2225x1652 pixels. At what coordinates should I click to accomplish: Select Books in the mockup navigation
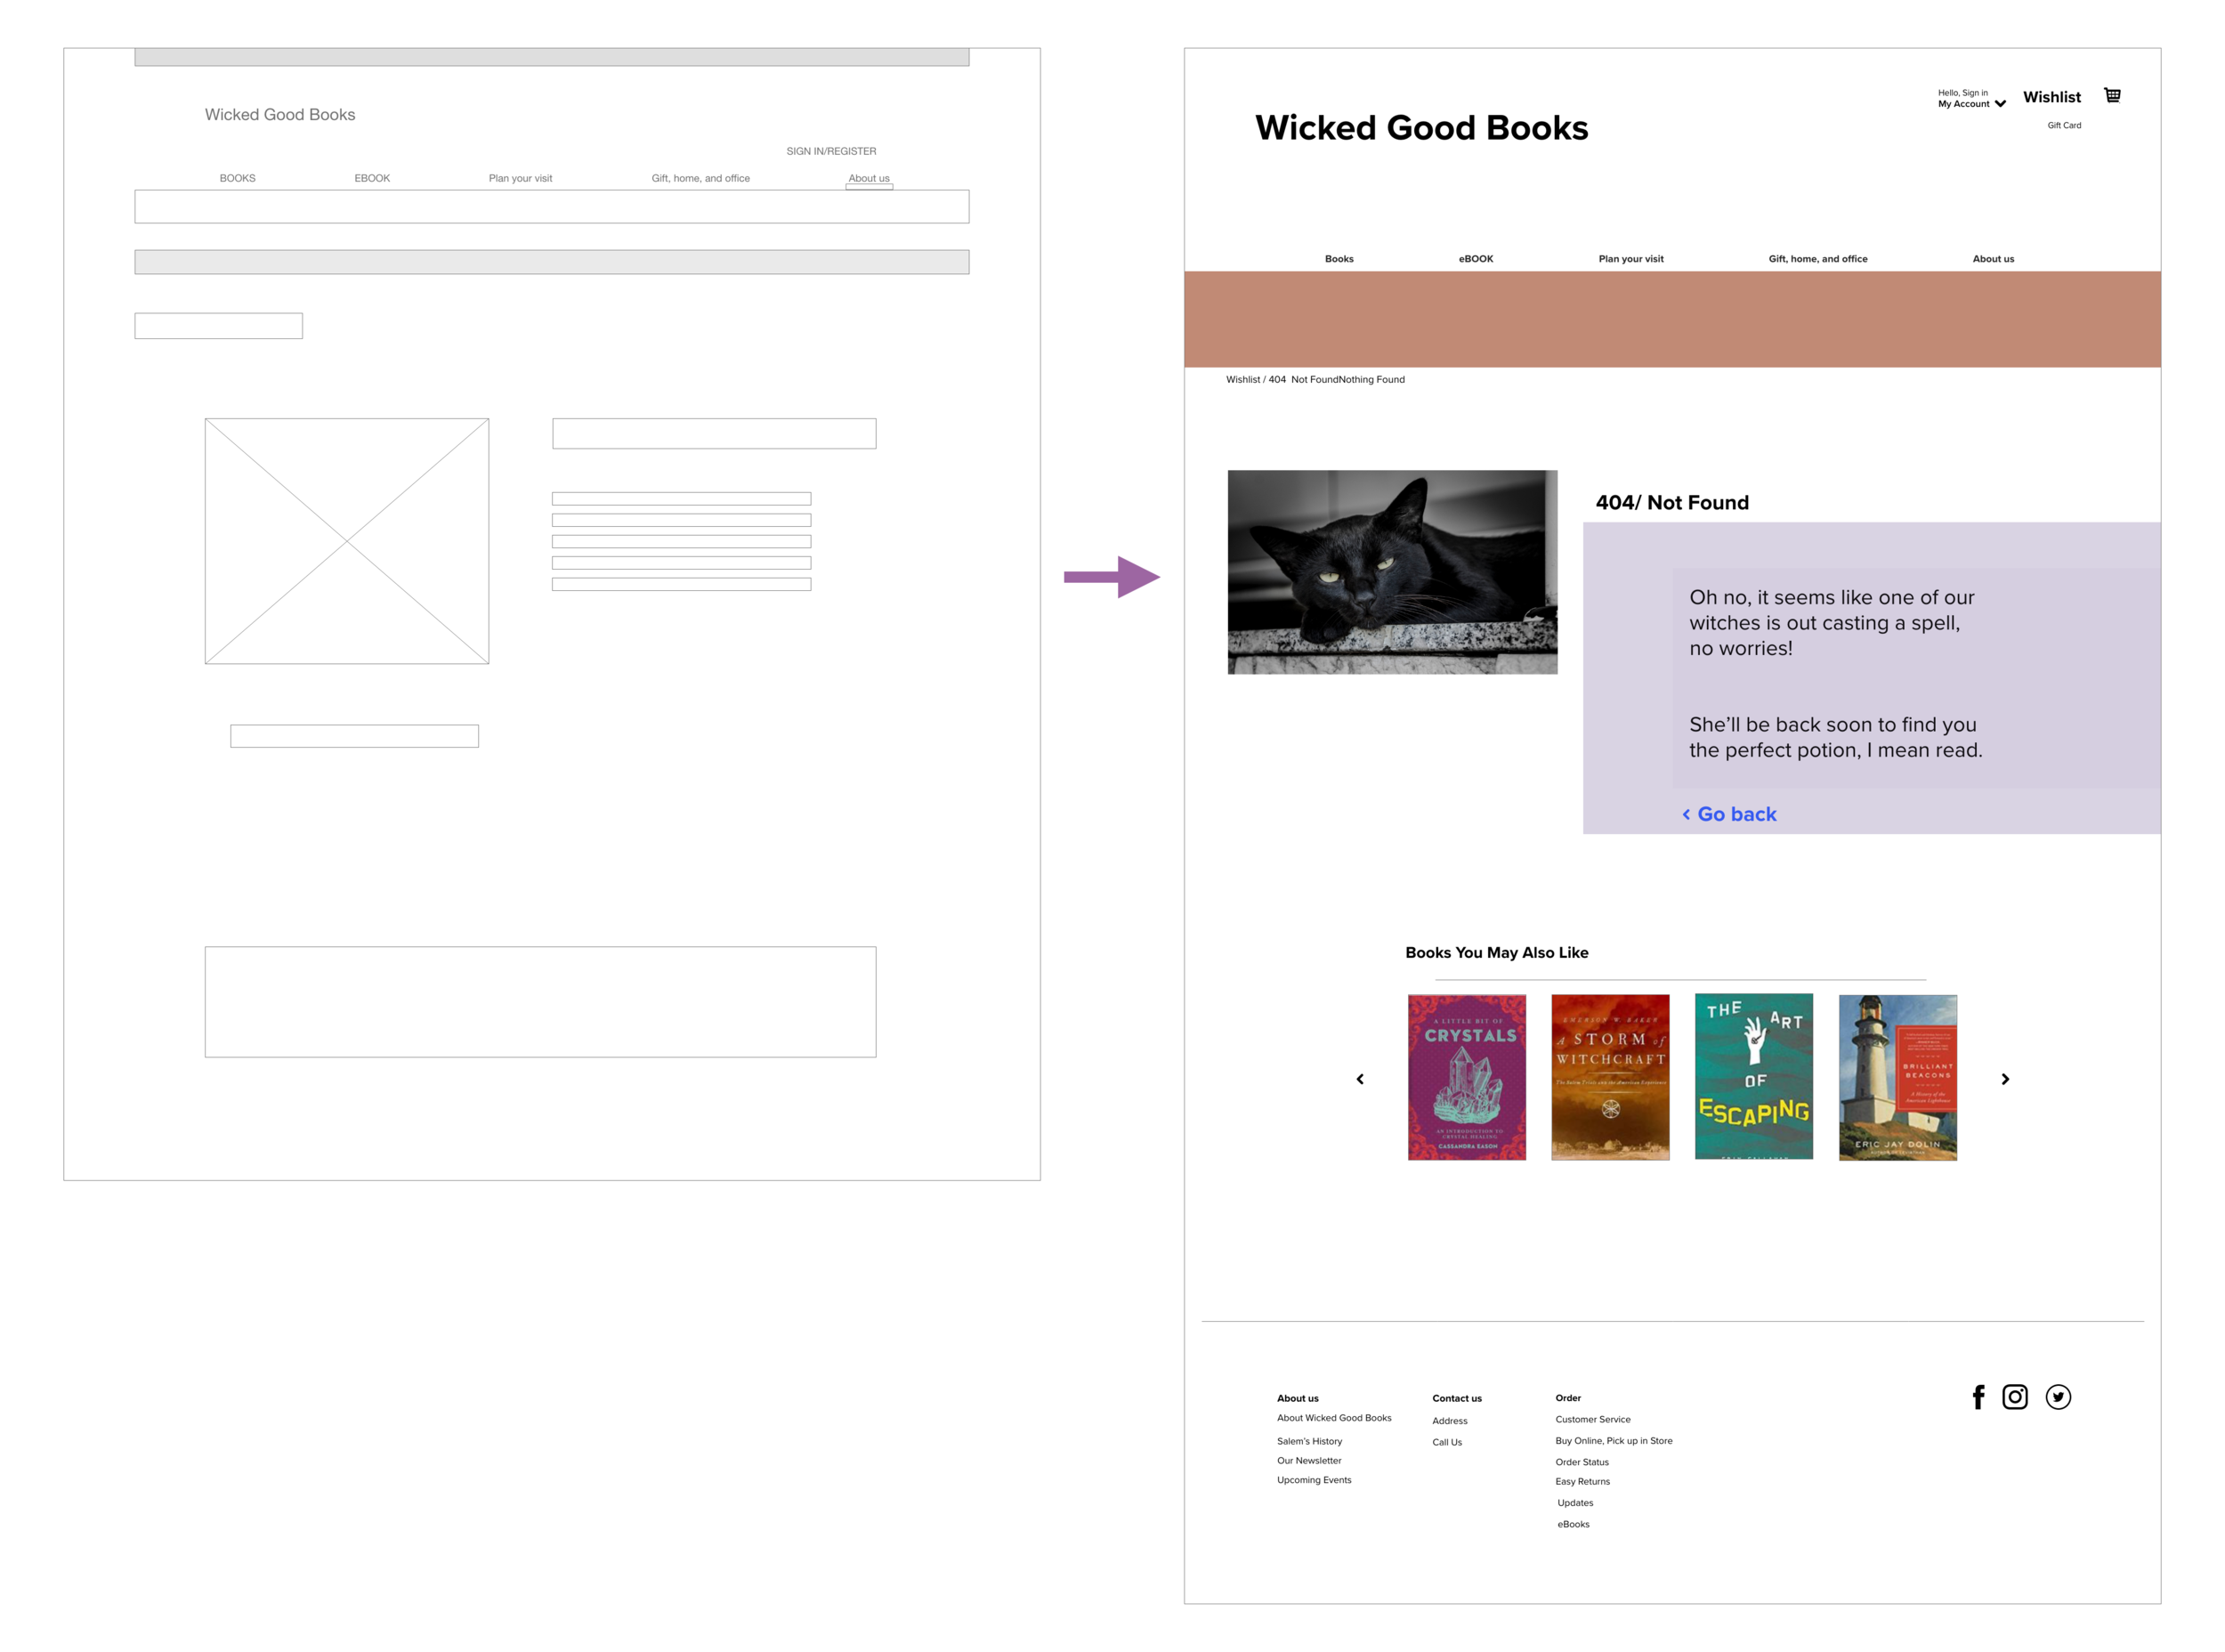[1339, 259]
